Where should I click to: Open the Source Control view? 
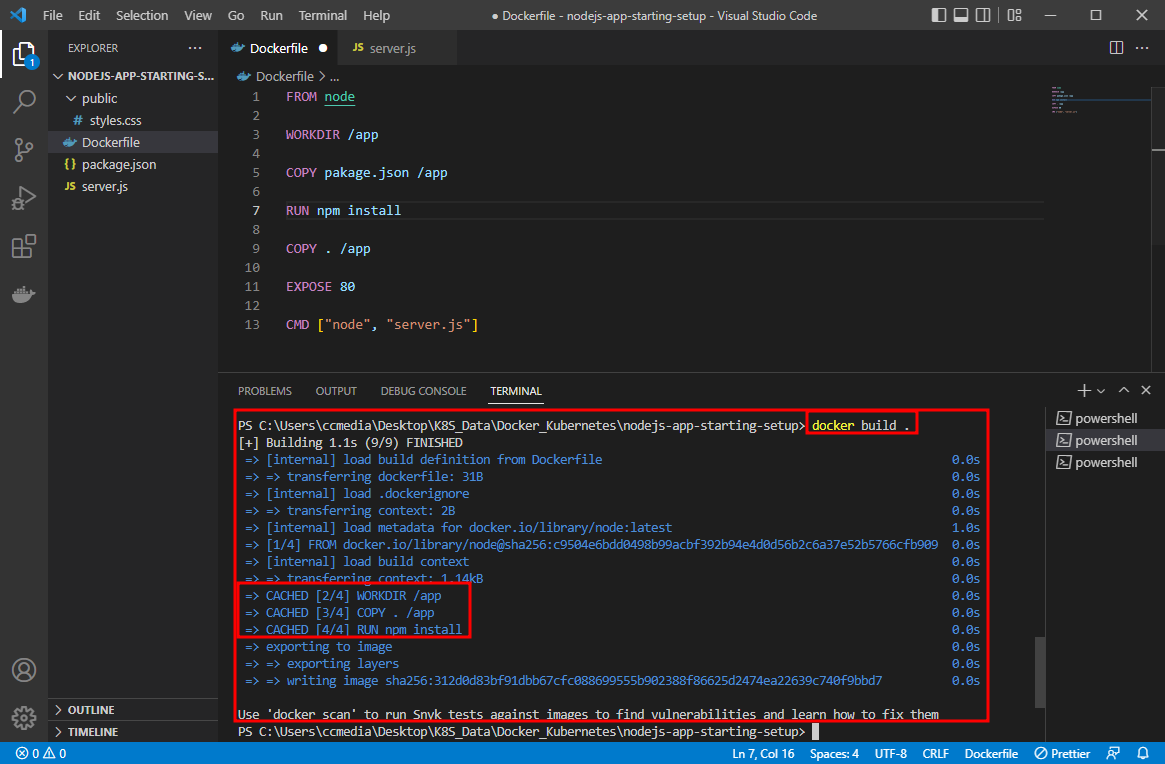tap(24, 150)
